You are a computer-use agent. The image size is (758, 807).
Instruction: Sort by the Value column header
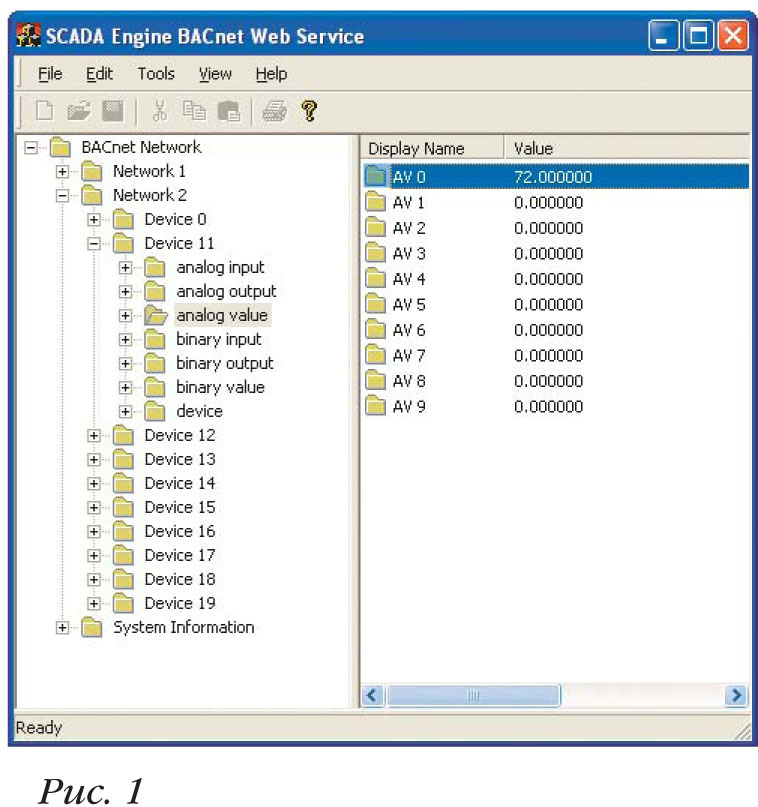[626, 148]
